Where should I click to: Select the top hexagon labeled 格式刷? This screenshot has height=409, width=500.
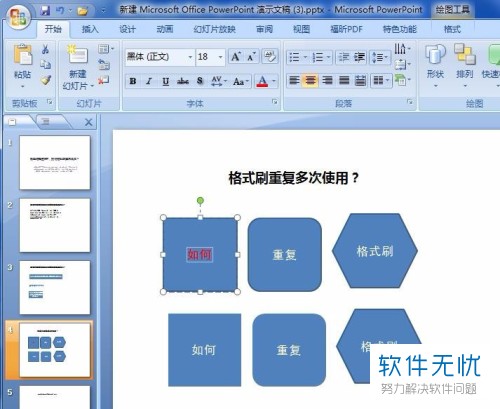coord(375,251)
